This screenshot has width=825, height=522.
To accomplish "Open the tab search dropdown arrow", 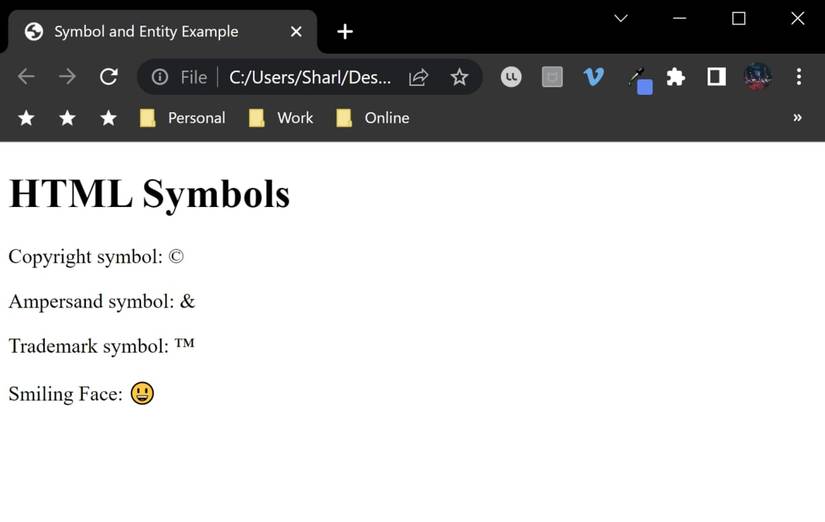I will (x=621, y=18).
